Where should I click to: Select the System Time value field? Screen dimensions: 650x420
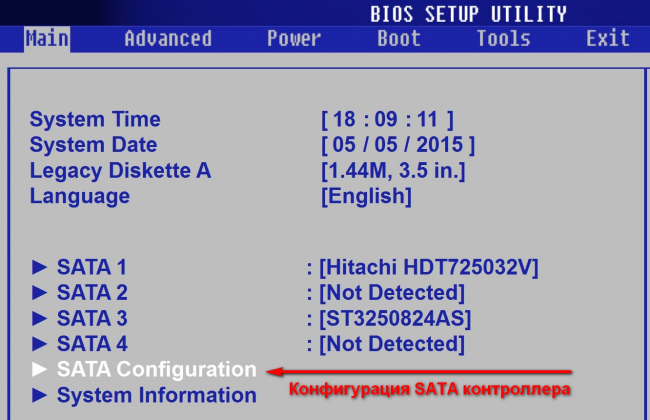(387, 120)
